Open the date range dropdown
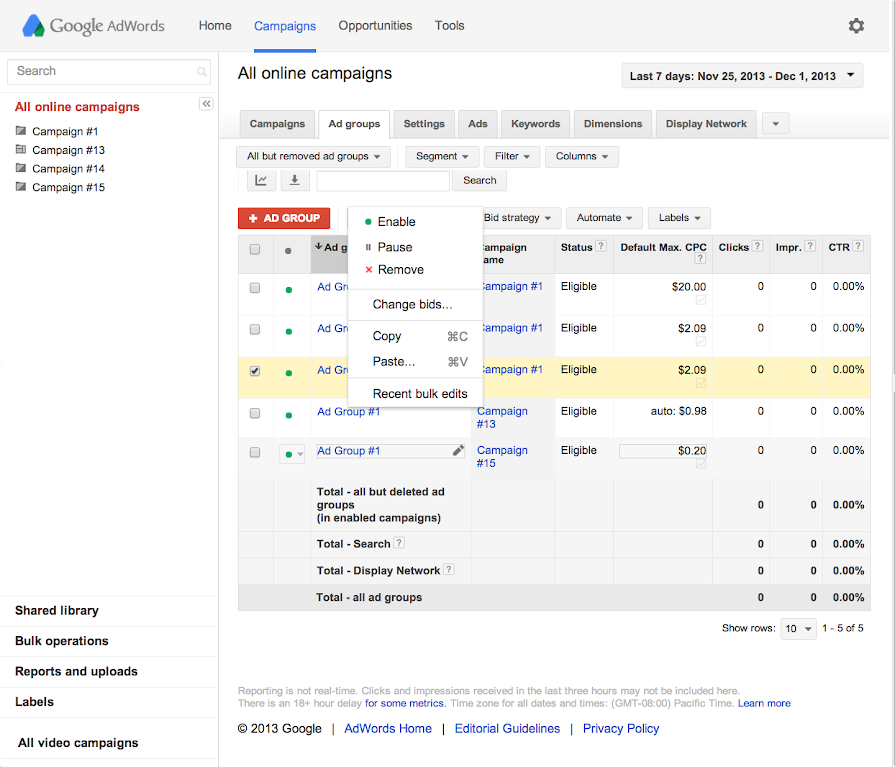 (x=741, y=76)
